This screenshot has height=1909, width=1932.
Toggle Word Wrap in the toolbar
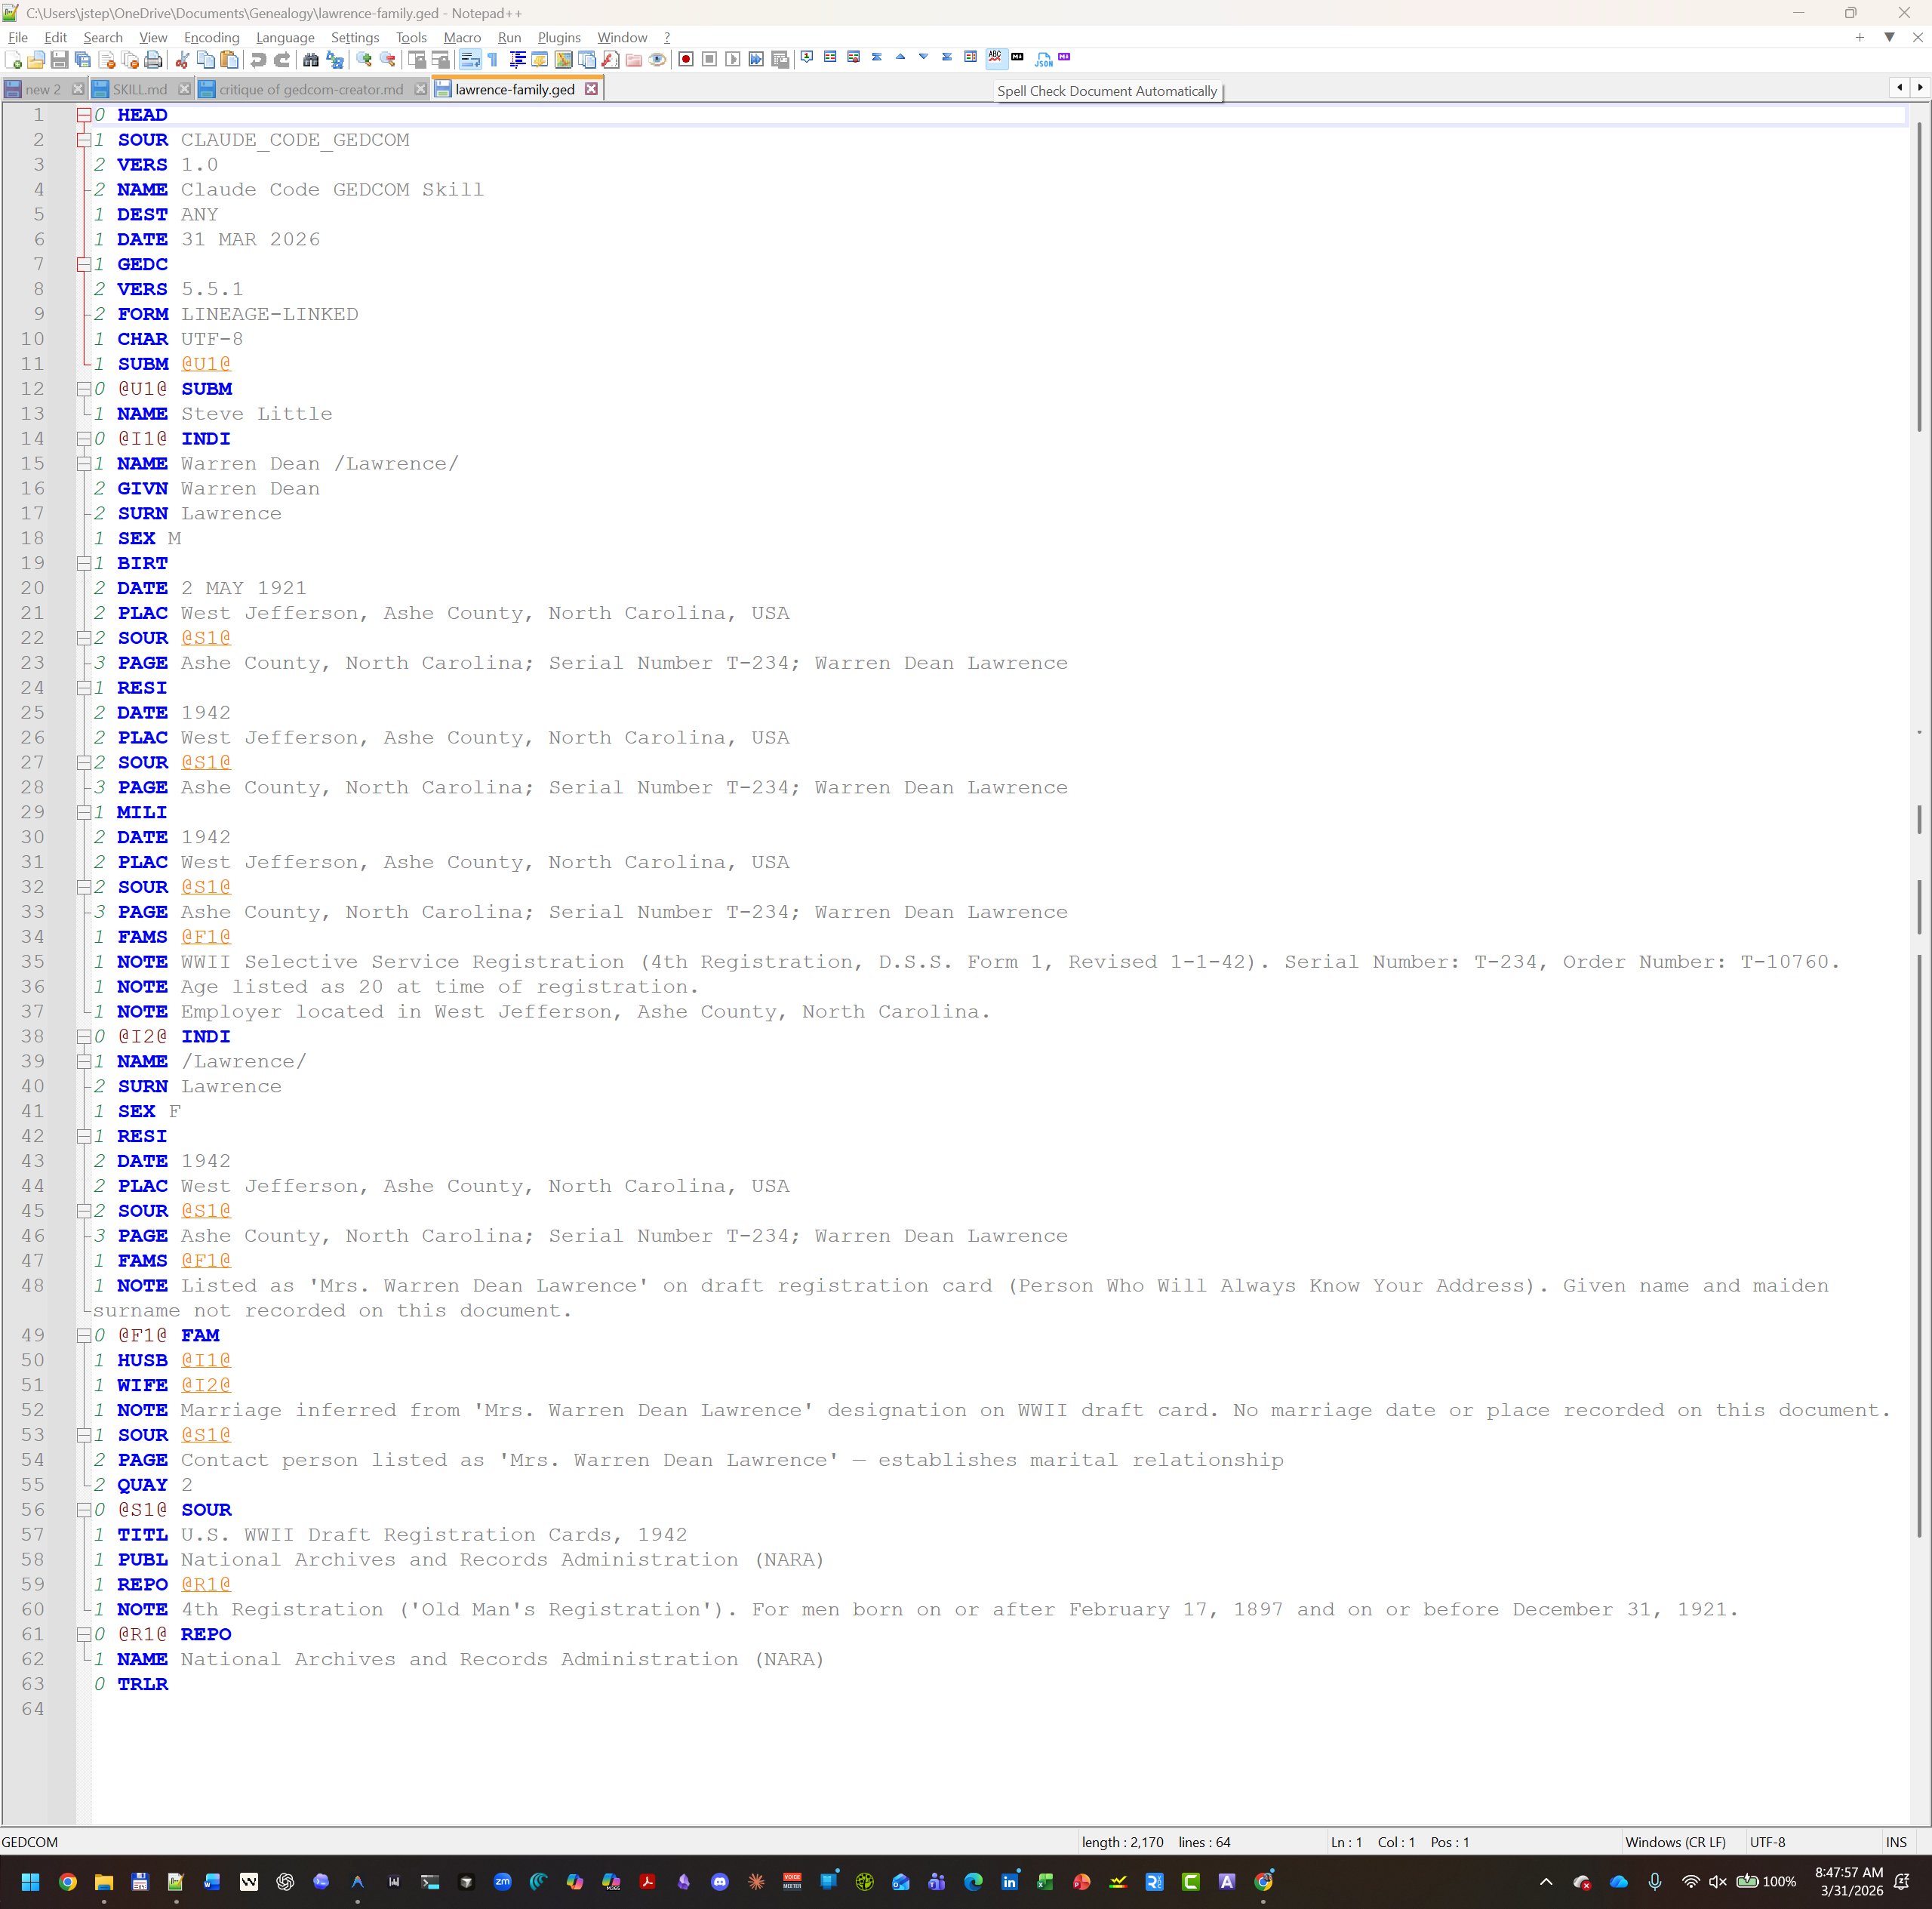coord(470,60)
